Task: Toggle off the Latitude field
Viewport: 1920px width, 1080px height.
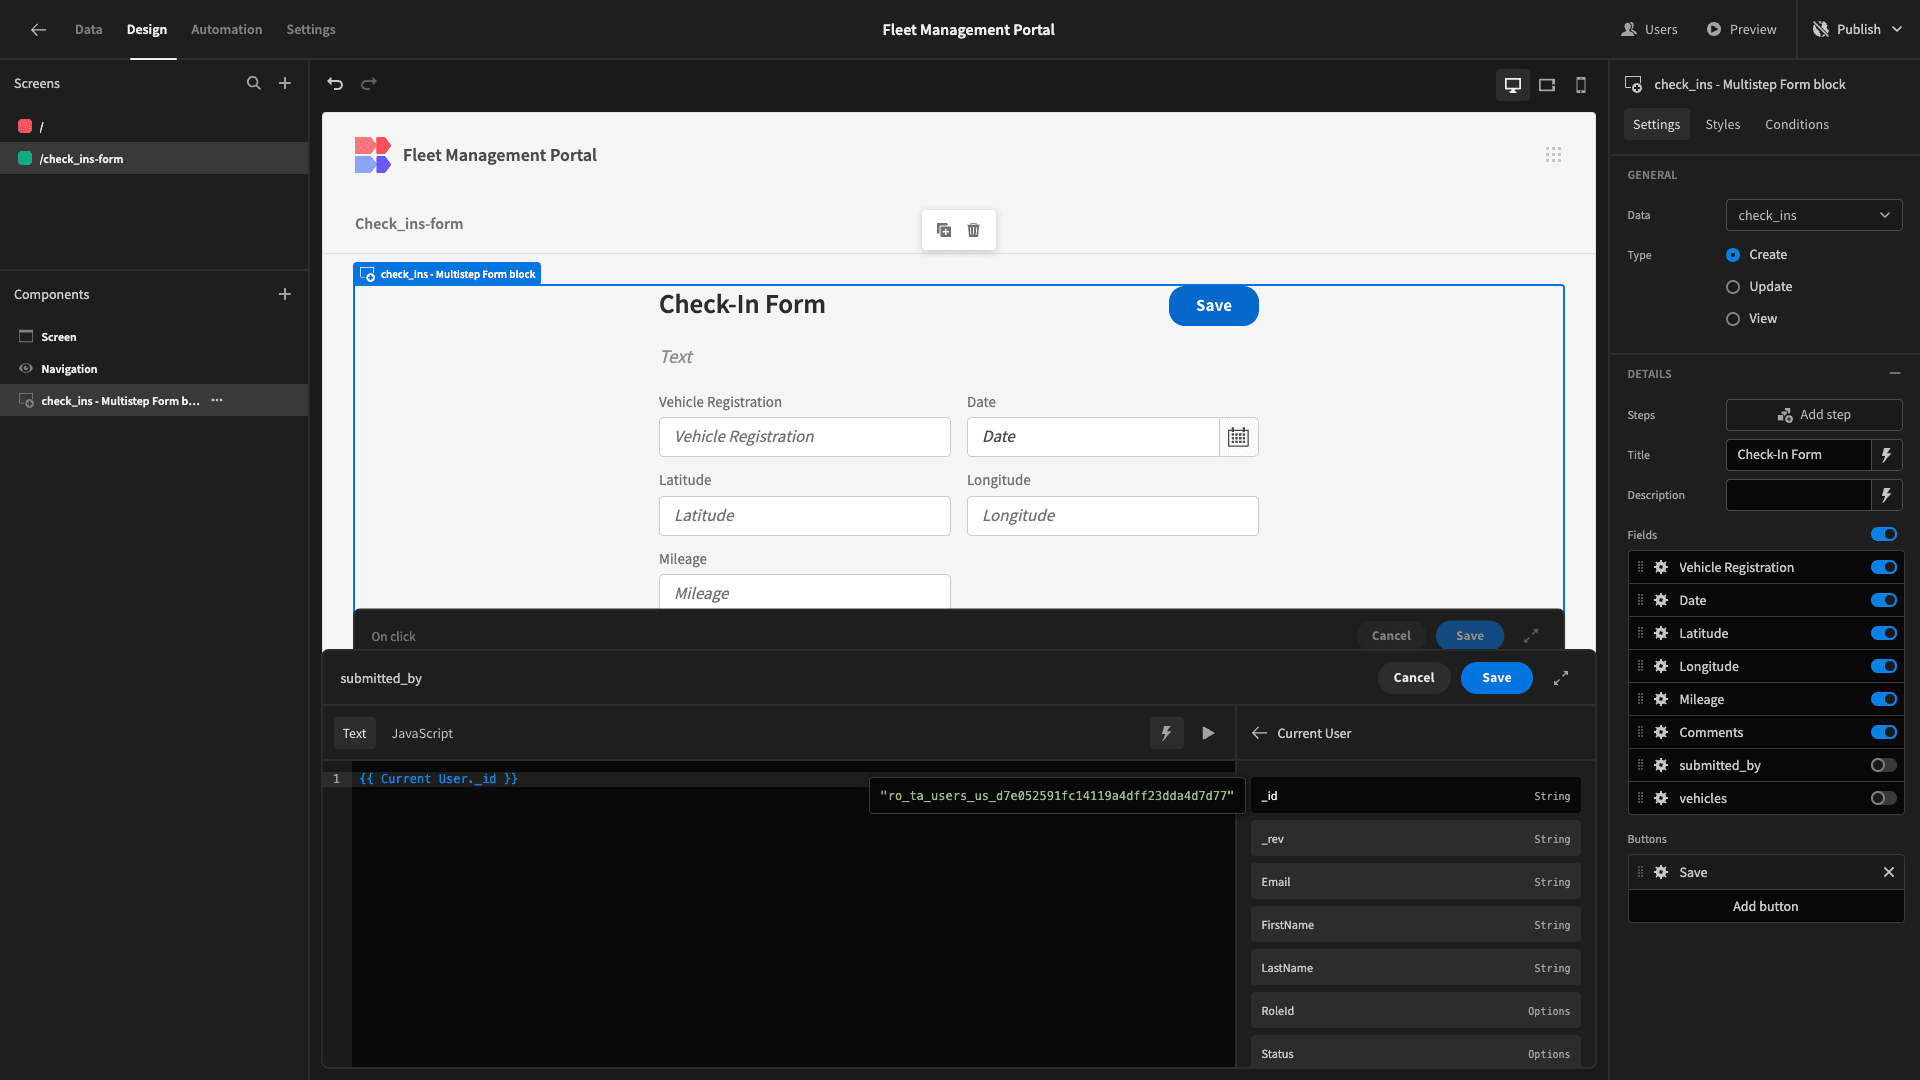Action: click(x=1884, y=633)
